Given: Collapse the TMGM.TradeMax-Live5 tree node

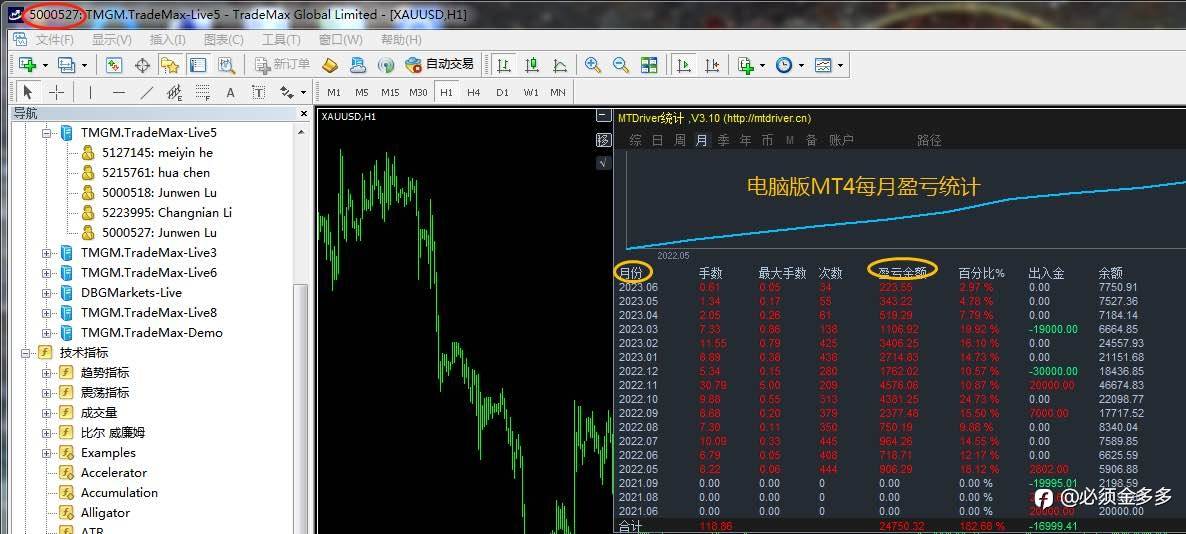Looking at the screenshot, I should [x=47, y=133].
